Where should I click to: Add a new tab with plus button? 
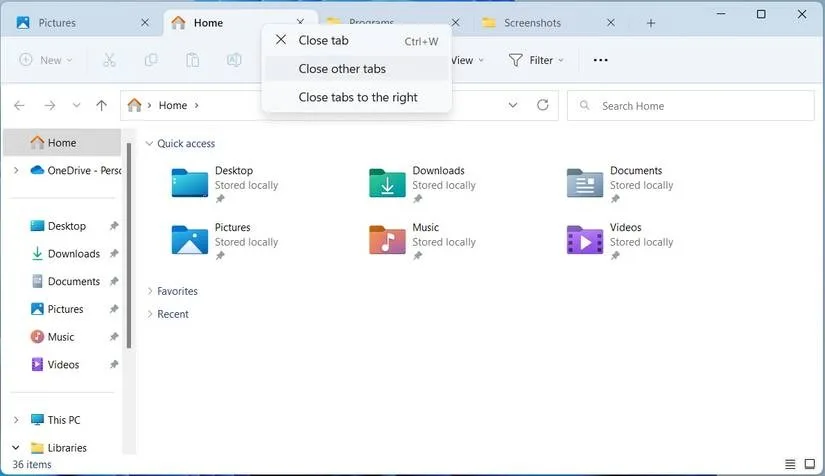tap(651, 23)
